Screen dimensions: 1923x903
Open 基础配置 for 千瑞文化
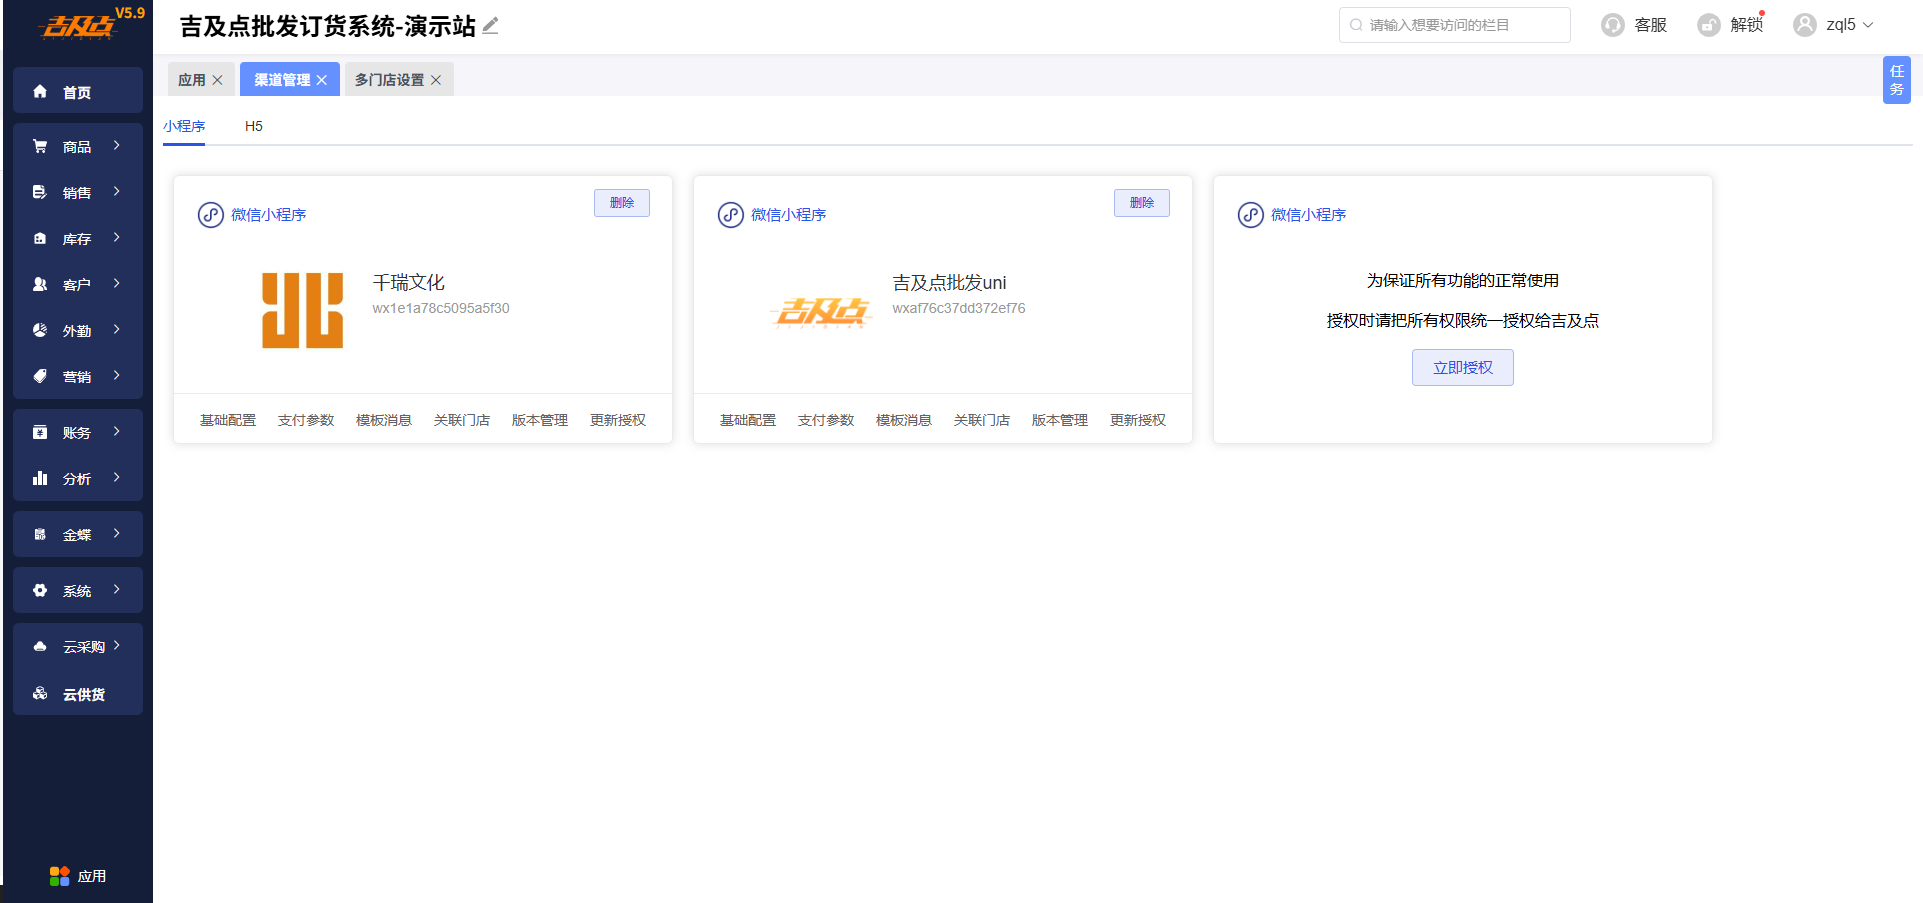click(228, 420)
